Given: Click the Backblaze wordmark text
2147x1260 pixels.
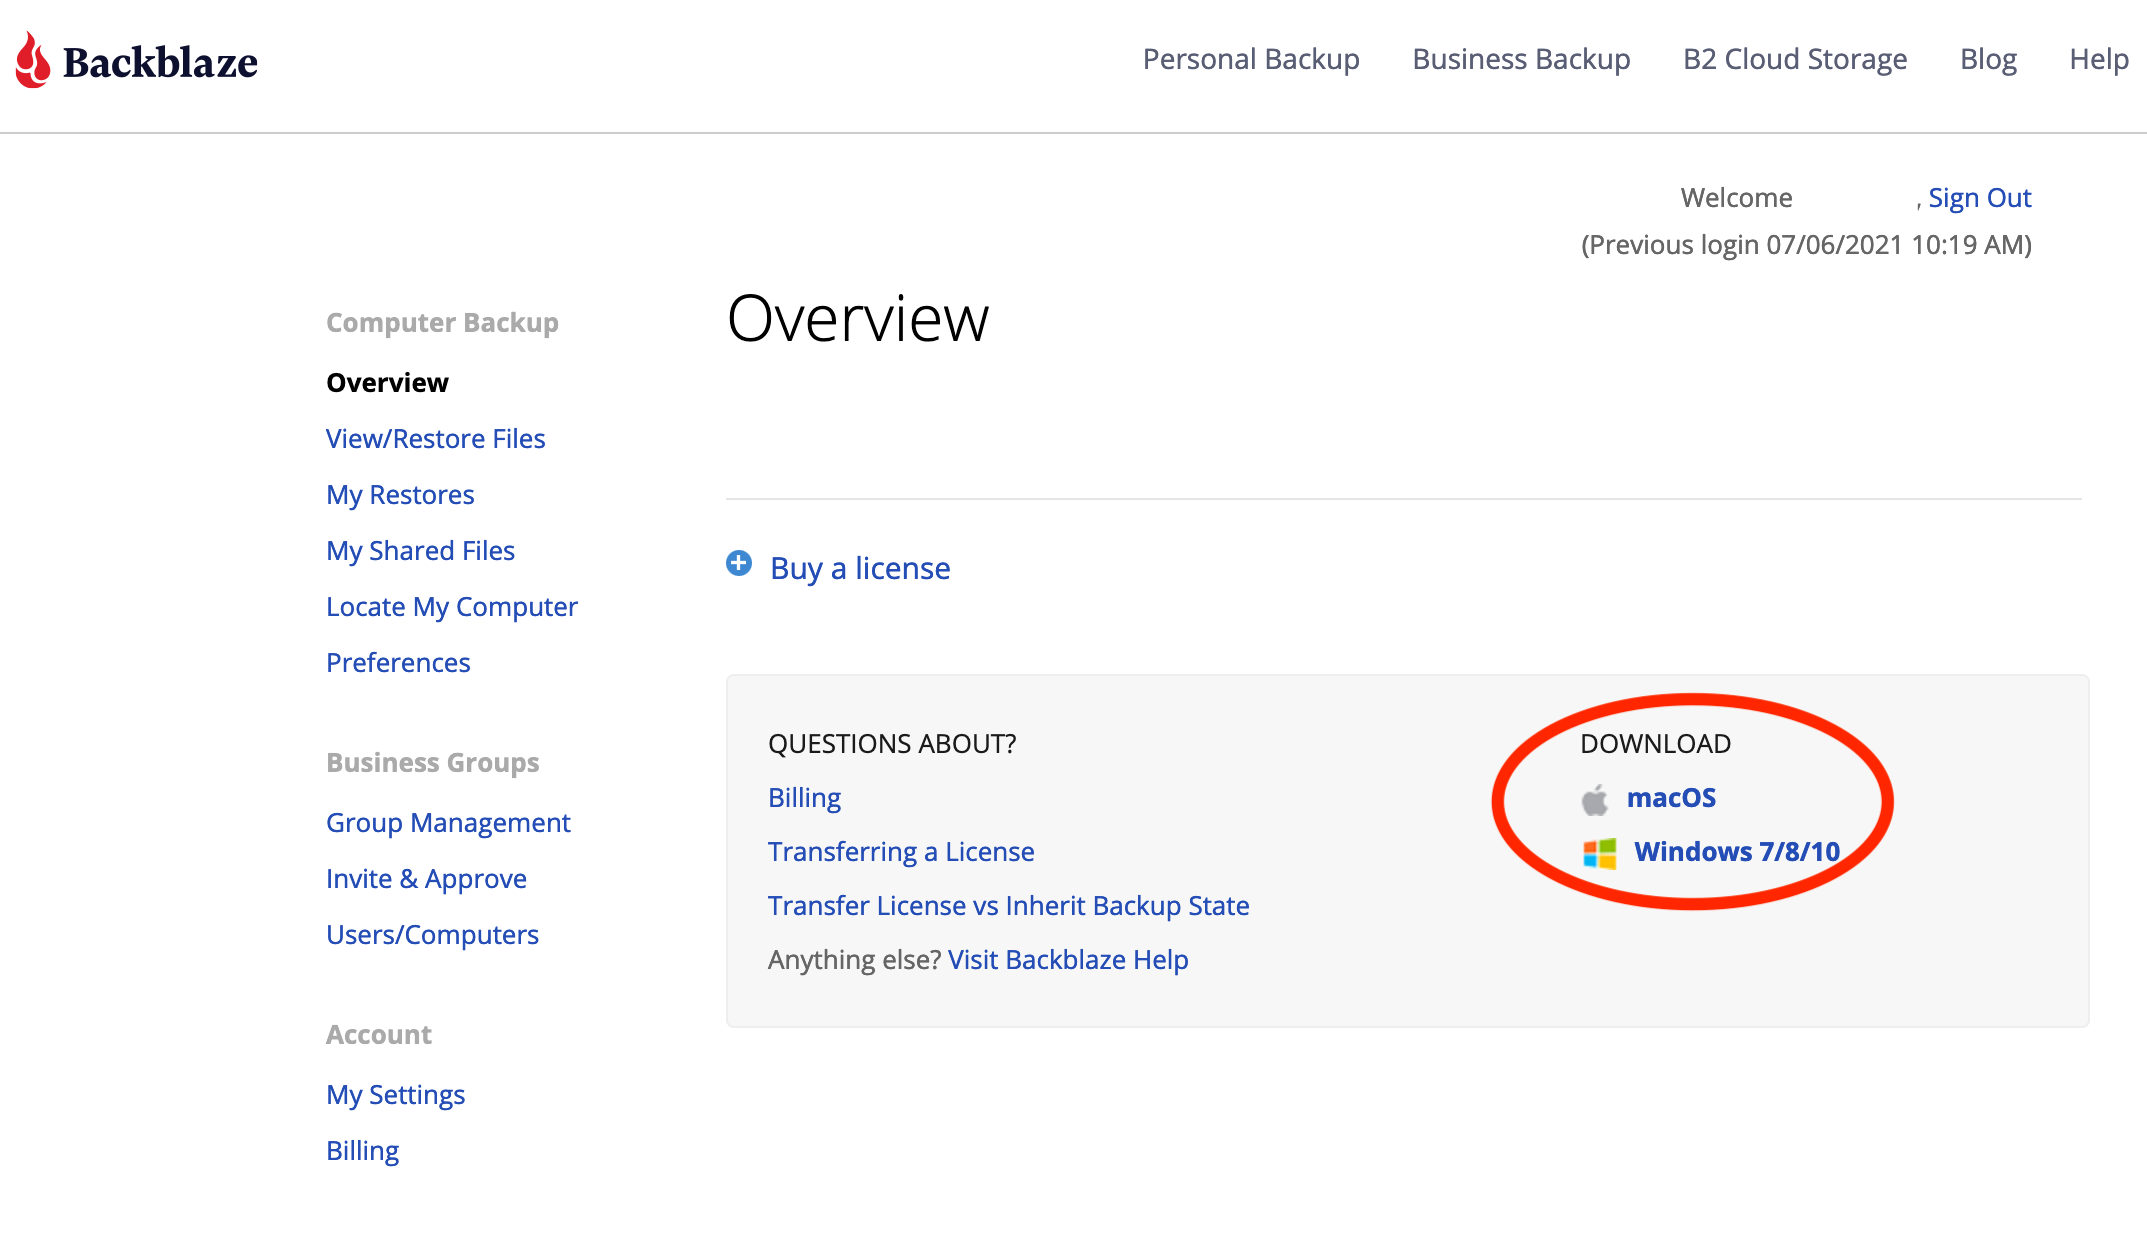Looking at the screenshot, I should click(160, 62).
